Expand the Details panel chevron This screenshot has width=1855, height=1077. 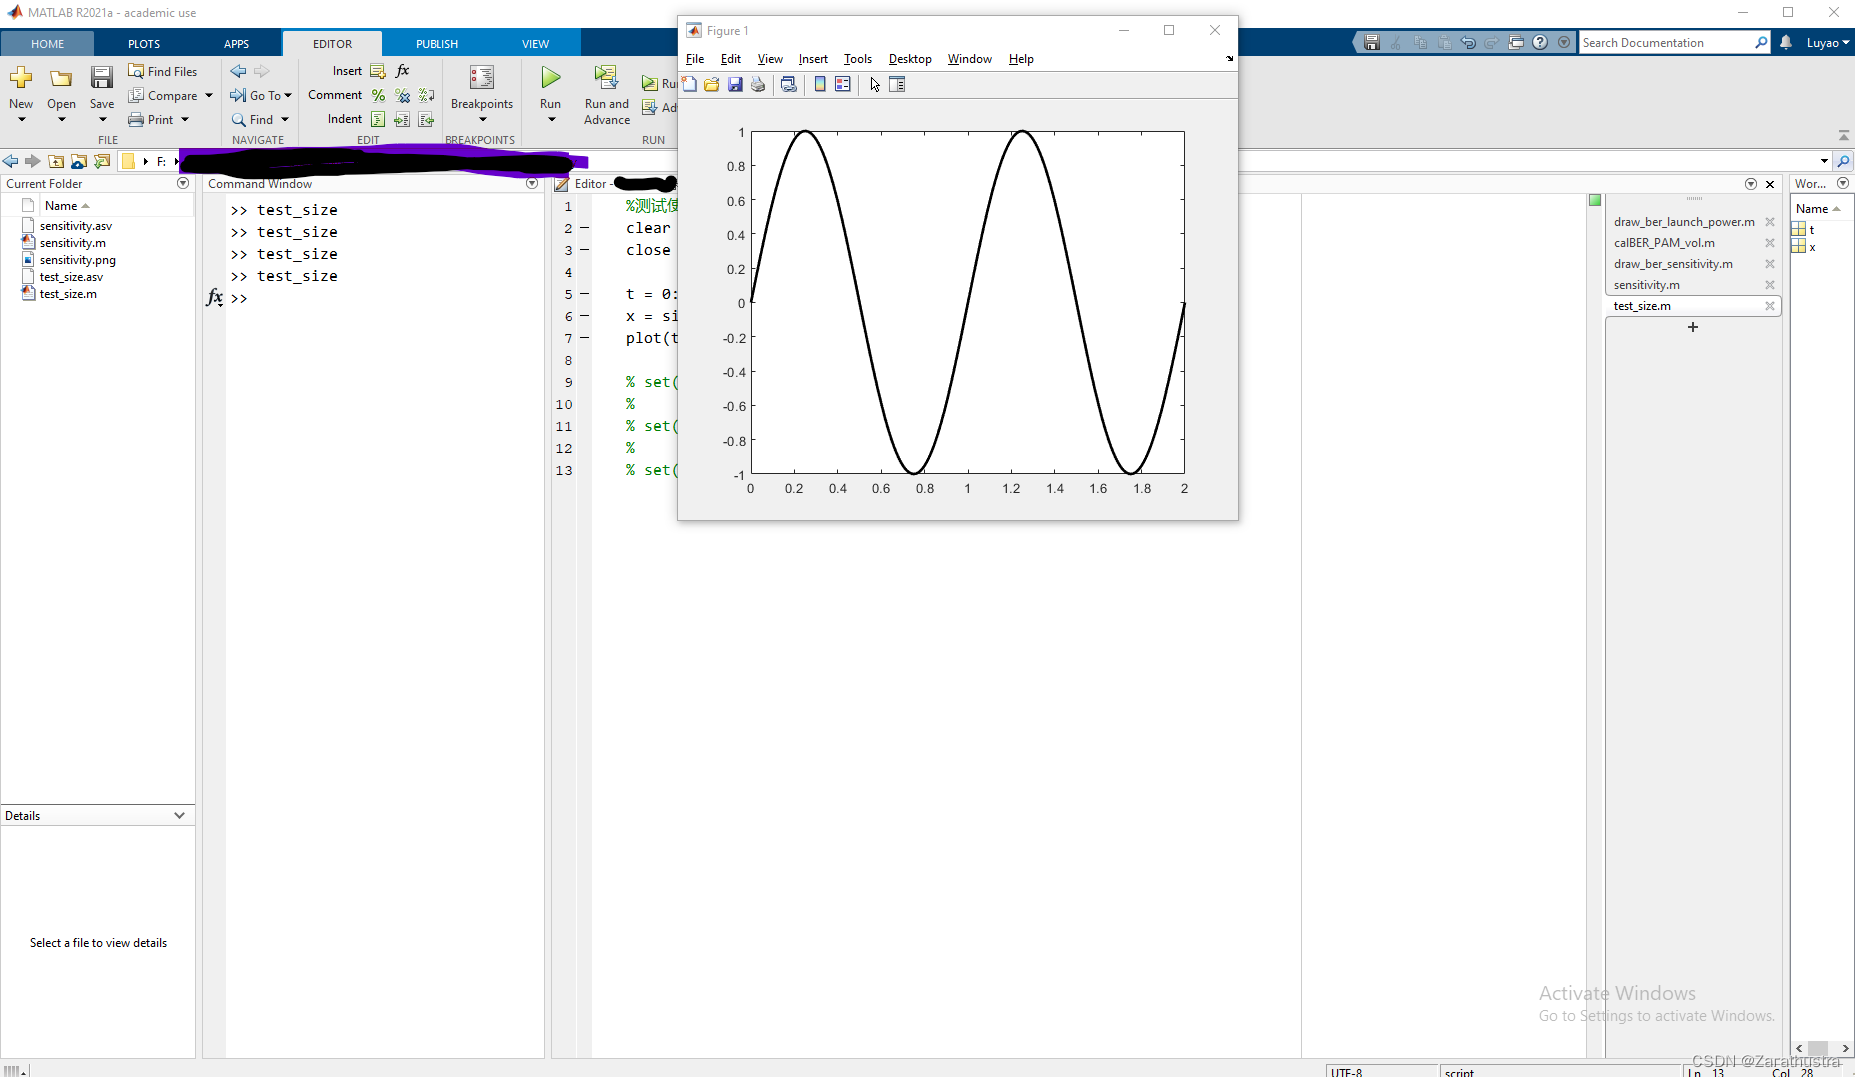point(179,815)
